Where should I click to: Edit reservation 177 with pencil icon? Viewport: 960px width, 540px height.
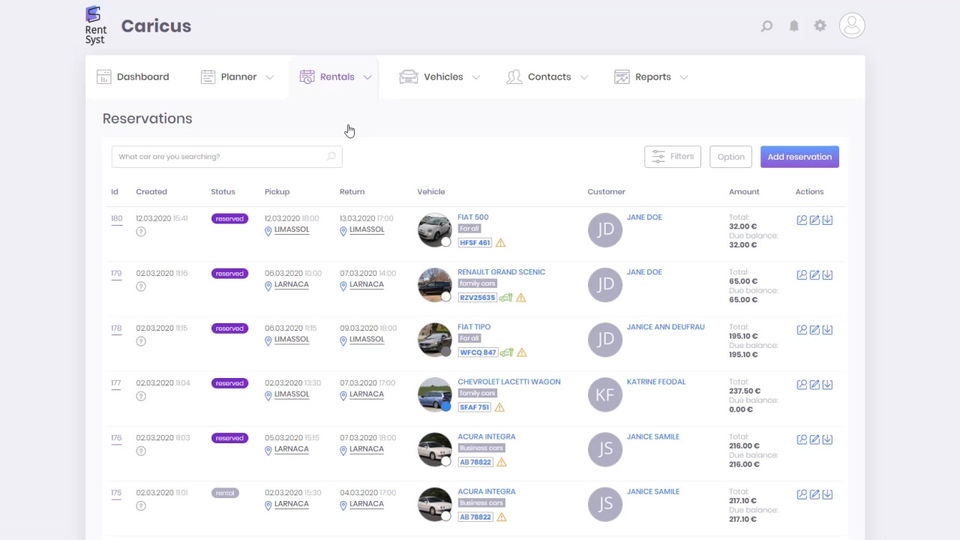pos(814,384)
